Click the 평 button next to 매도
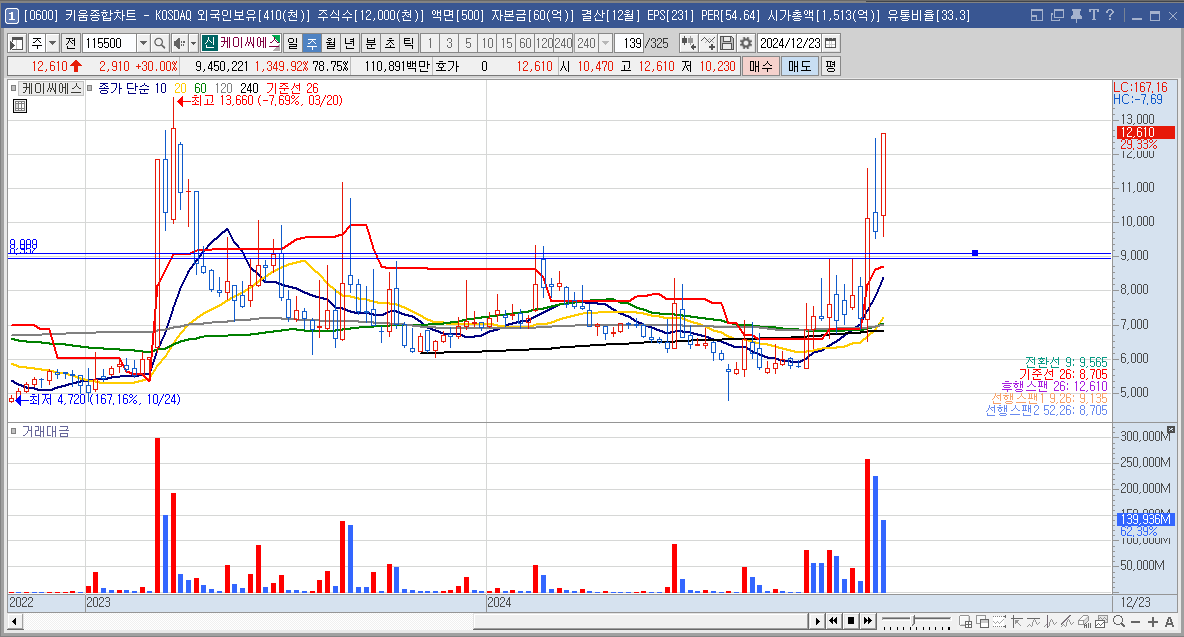The width and height of the screenshot is (1184, 637). [830, 66]
